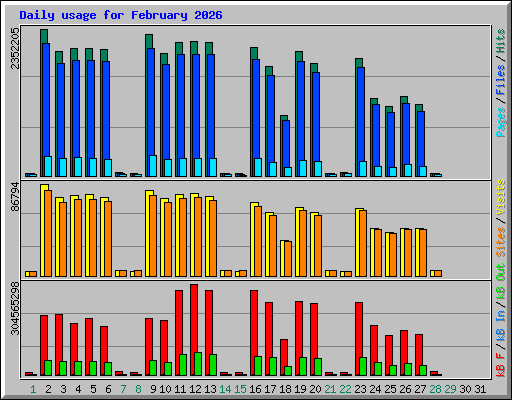Click day 7 on the x-axis
The width and height of the screenshot is (512, 400).
(123, 389)
